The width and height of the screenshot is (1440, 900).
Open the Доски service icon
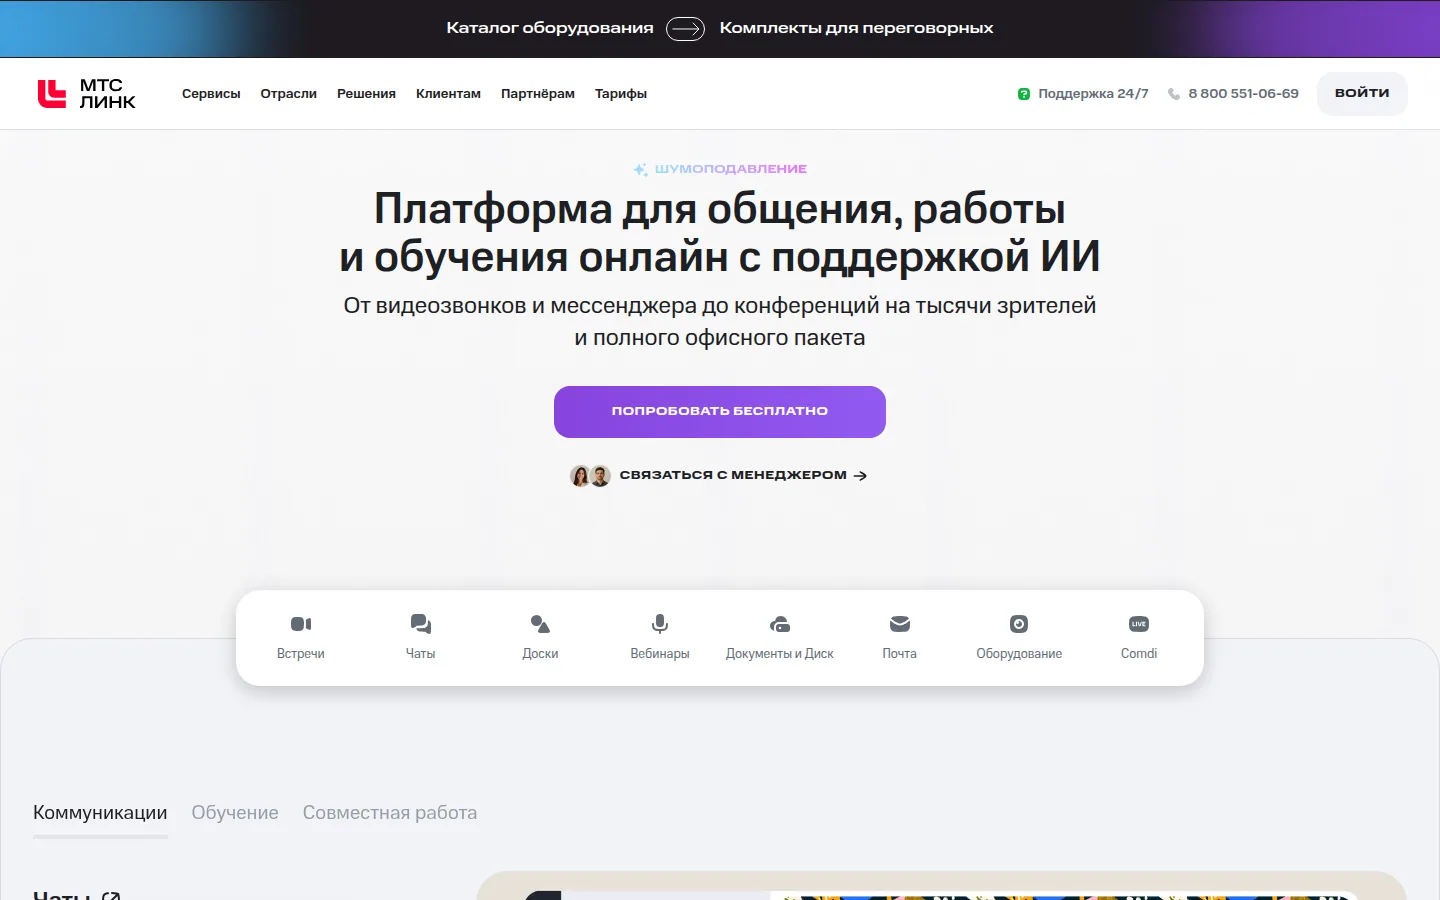540,624
